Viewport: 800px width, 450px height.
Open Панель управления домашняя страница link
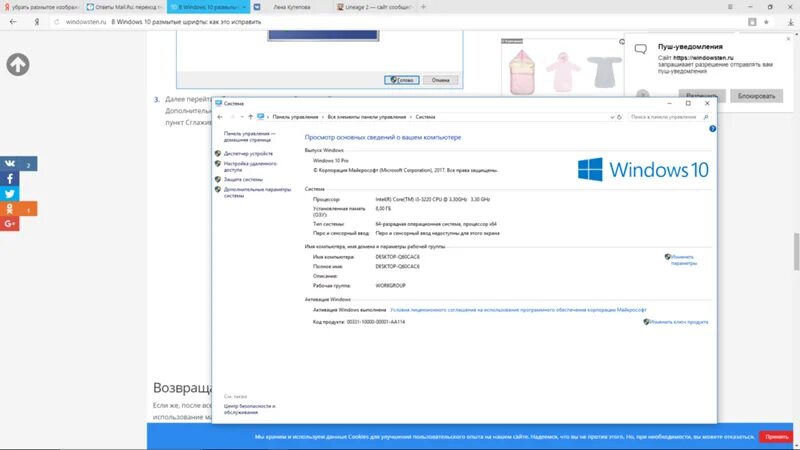[x=249, y=137]
